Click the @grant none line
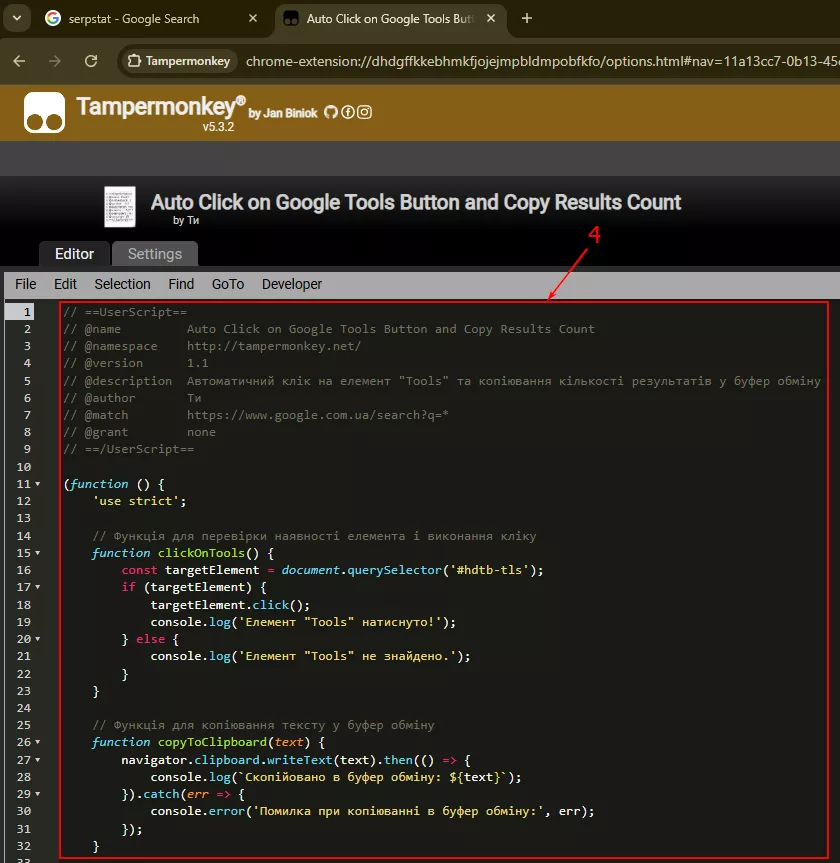 pyautogui.click(x=139, y=432)
